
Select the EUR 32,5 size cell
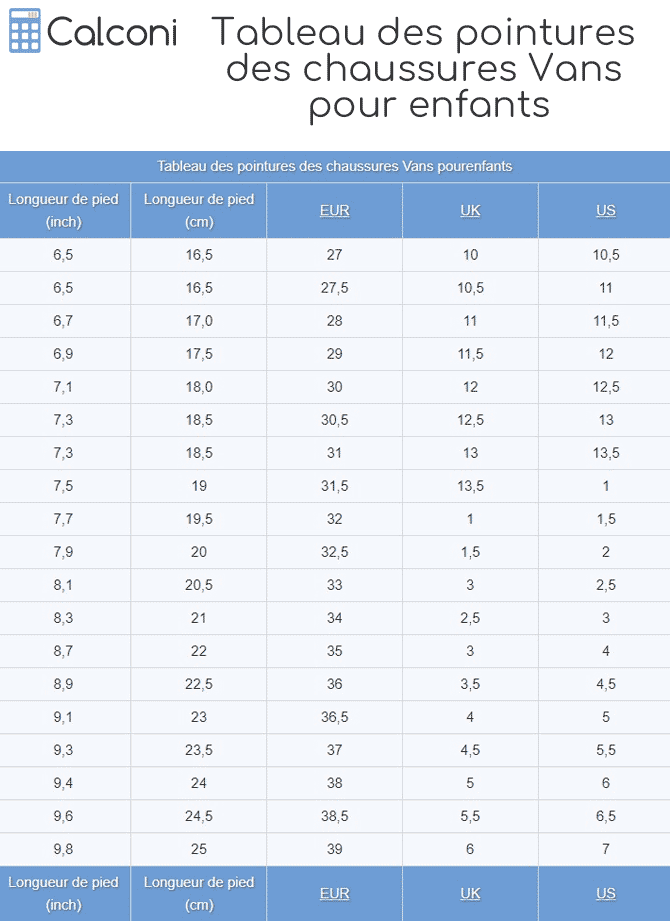(x=334, y=552)
